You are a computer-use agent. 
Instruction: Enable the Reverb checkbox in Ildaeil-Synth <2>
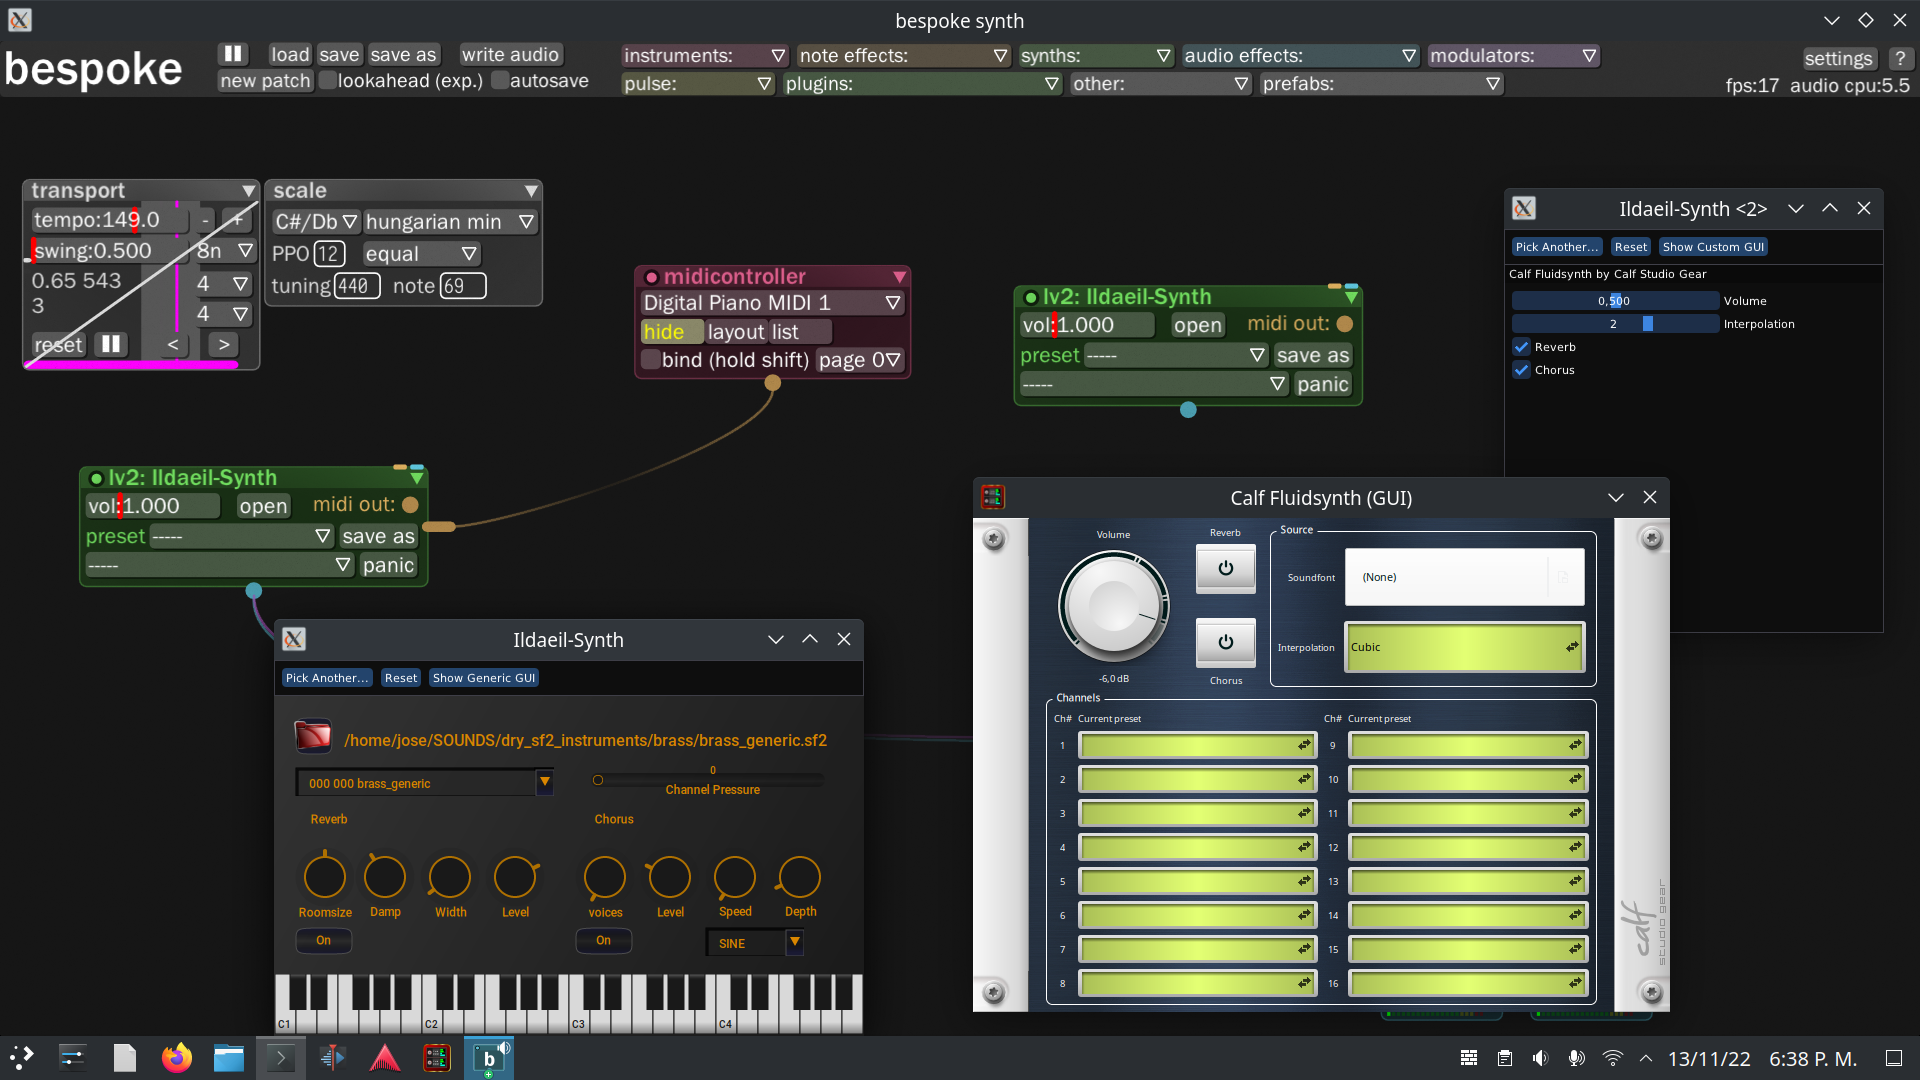coord(1522,347)
